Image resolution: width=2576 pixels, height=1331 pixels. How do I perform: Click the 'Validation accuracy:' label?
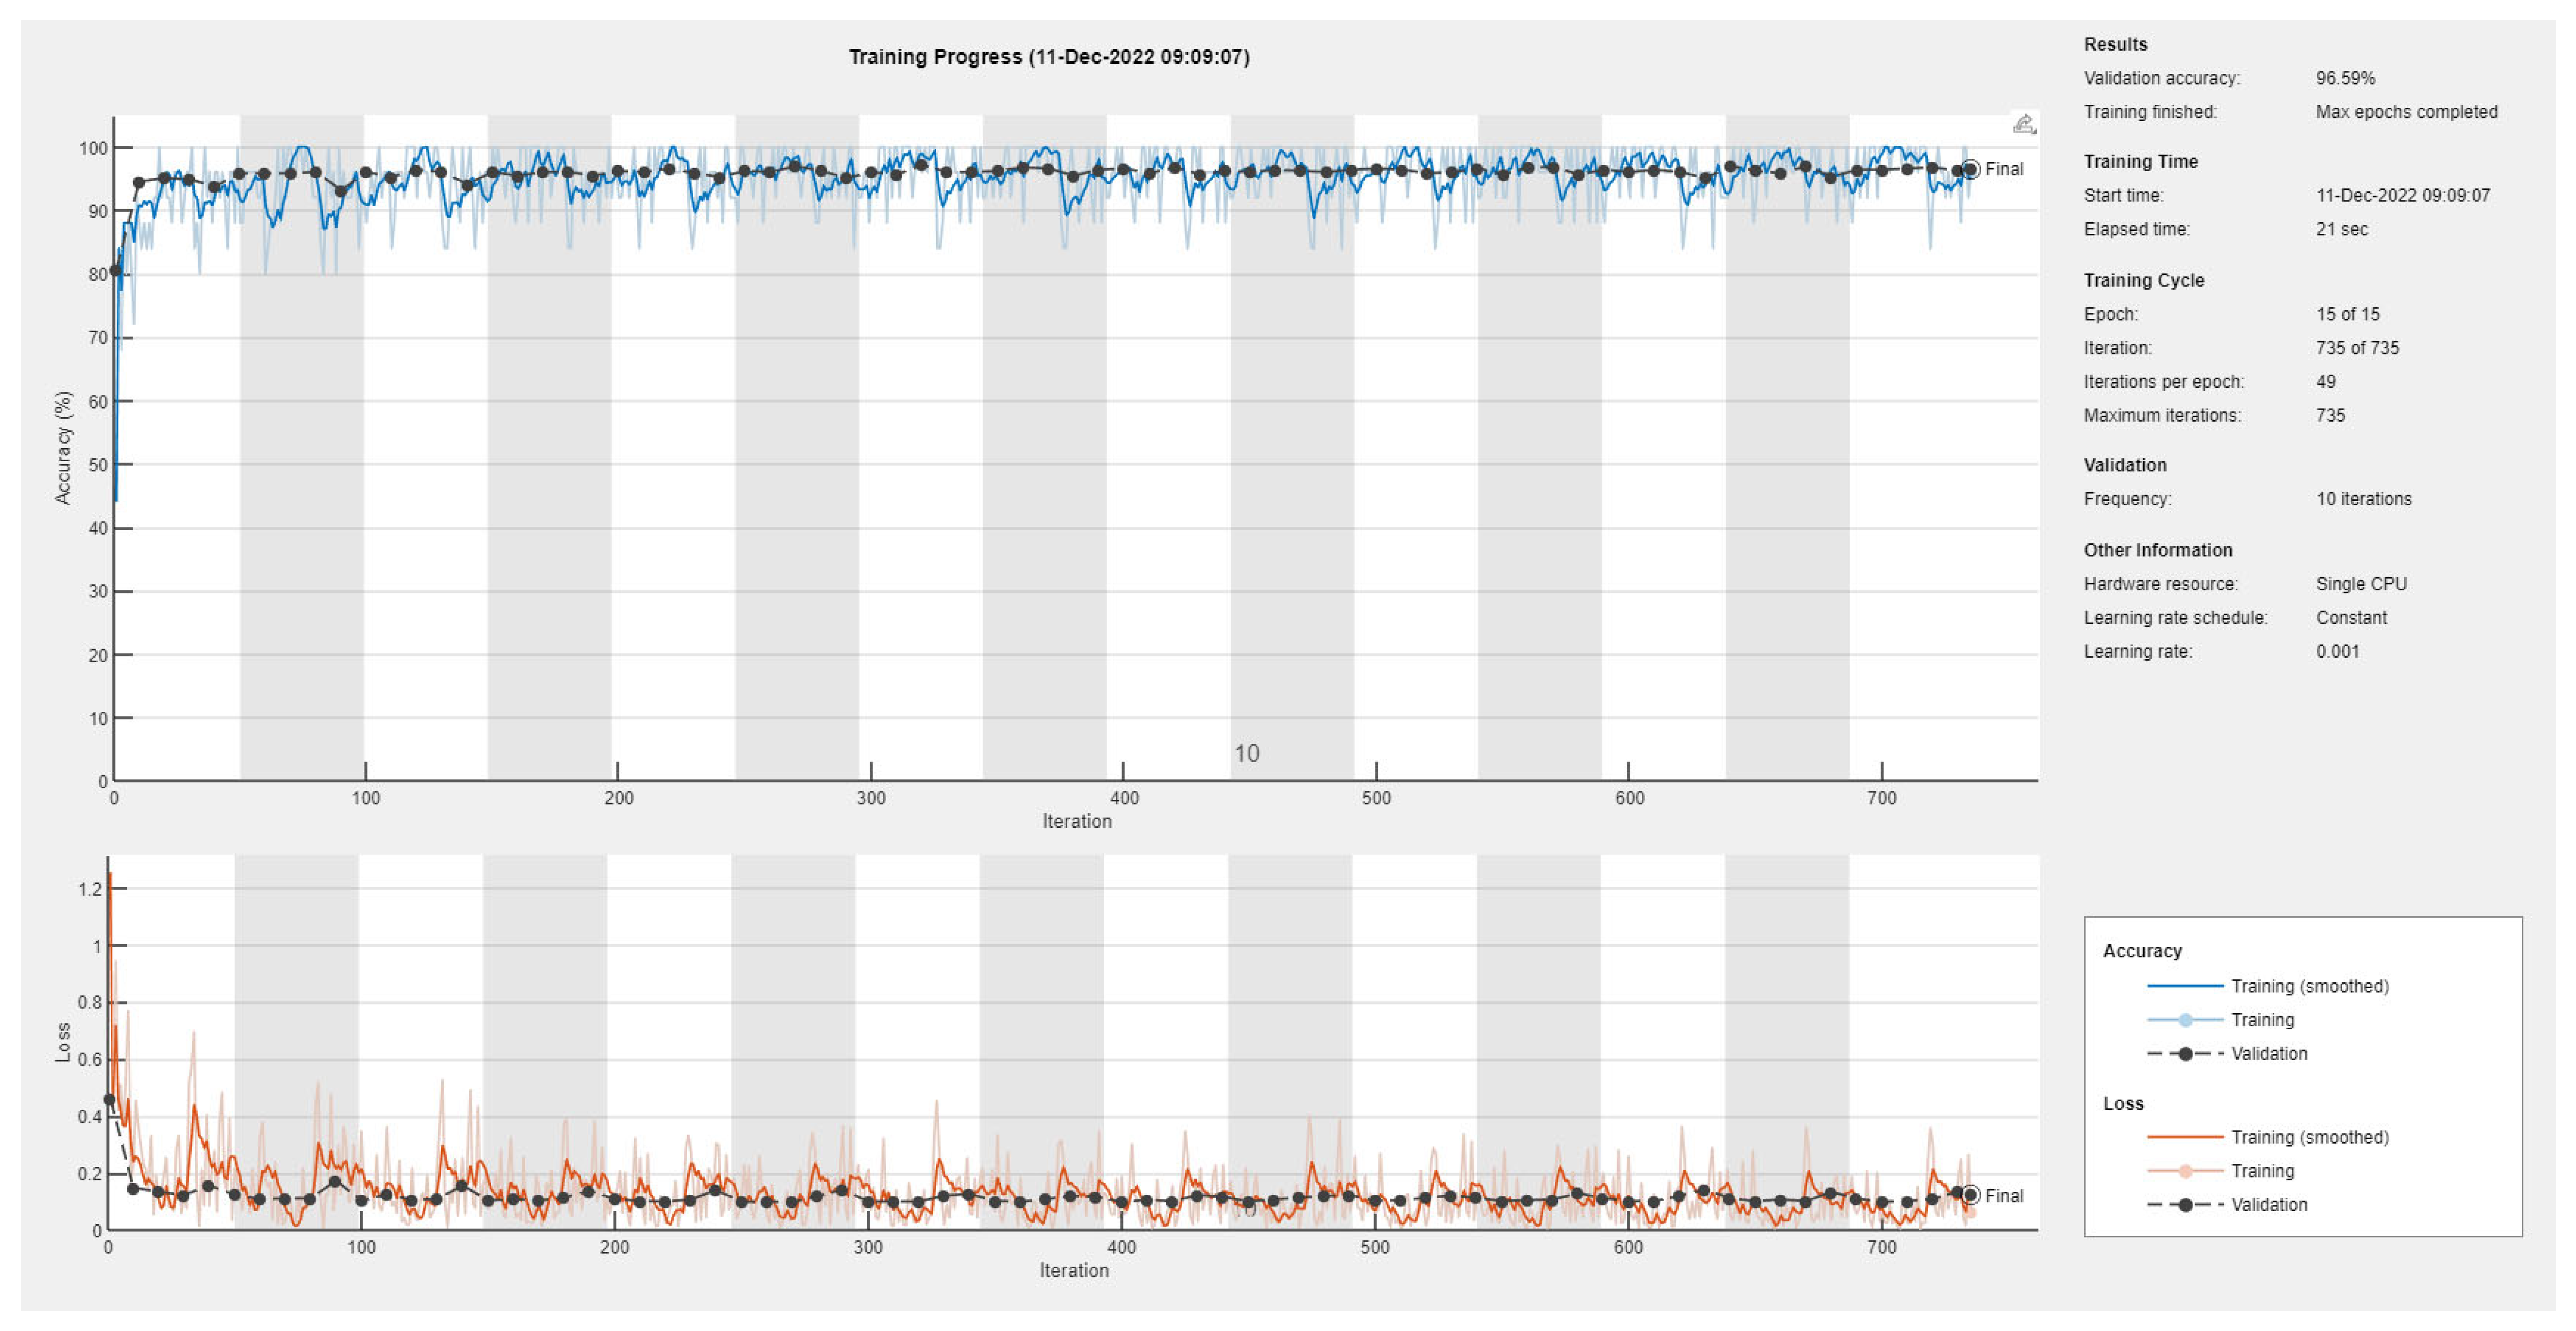pos(2161,78)
